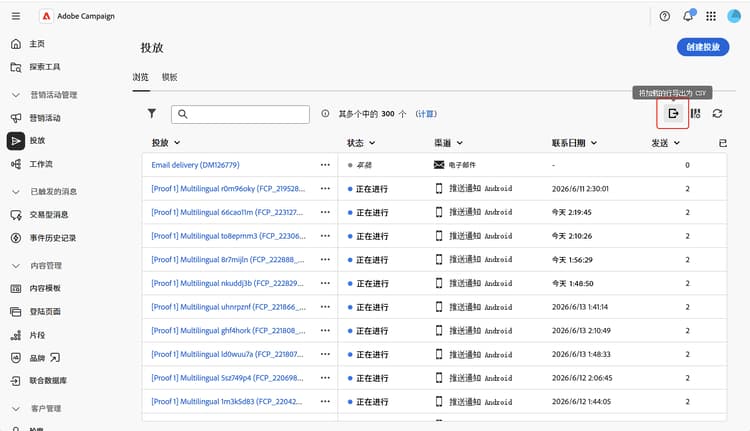Open Multilingual uhnrpznf delivery link
The image size is (750, 431).
tap(228, 307)
